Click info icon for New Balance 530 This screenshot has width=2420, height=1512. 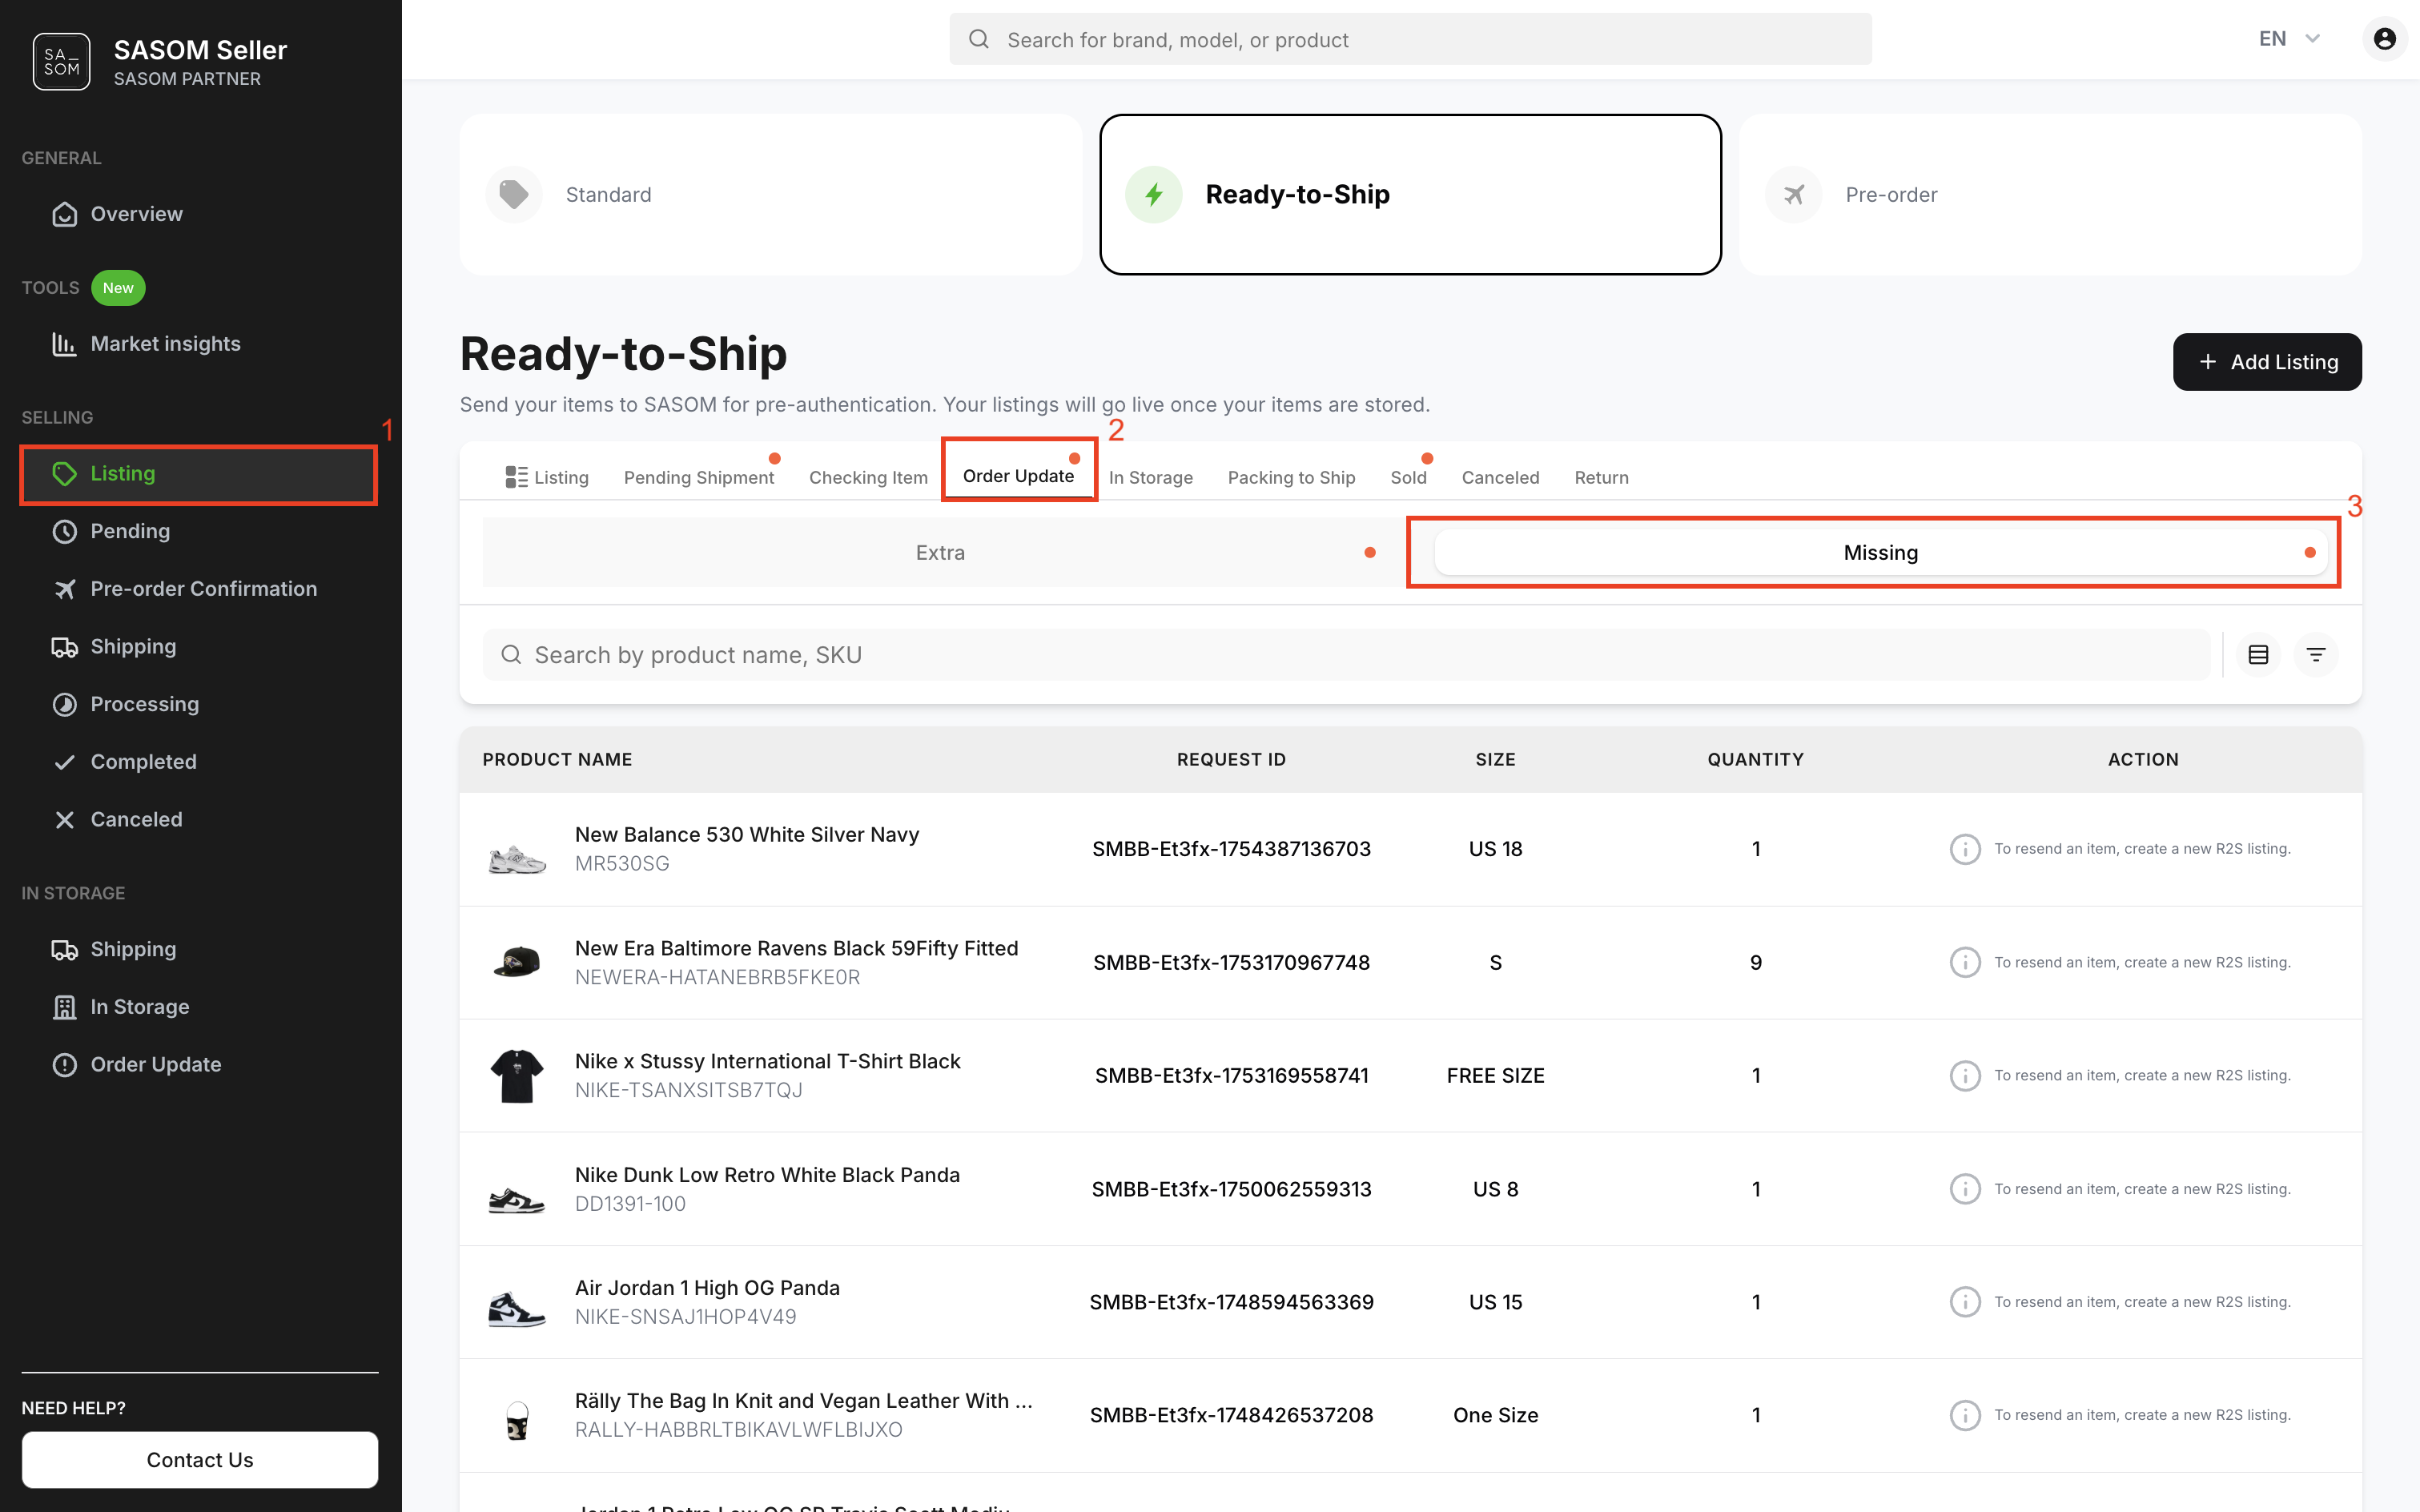pos(1964,849)
